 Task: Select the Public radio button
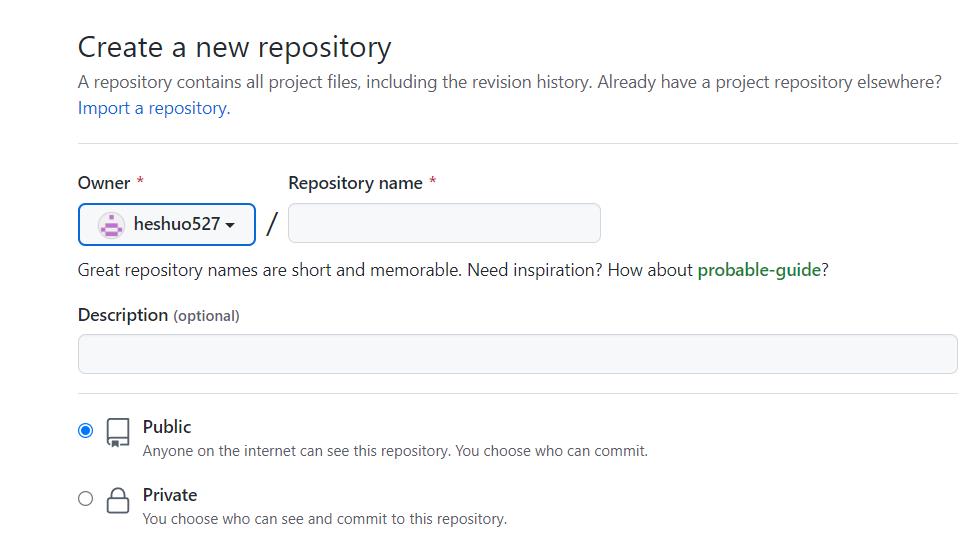point(85,430)
